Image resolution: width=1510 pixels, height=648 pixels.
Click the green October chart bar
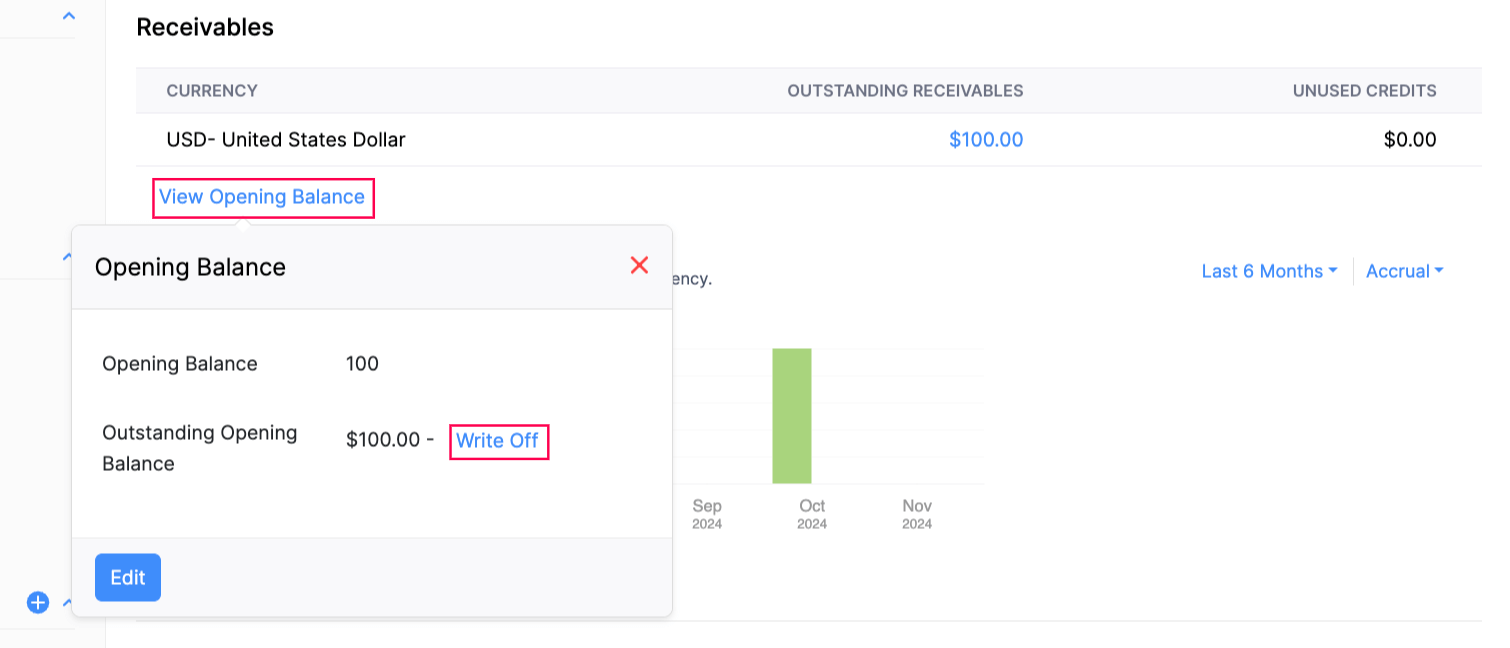(x=791, y=415)
